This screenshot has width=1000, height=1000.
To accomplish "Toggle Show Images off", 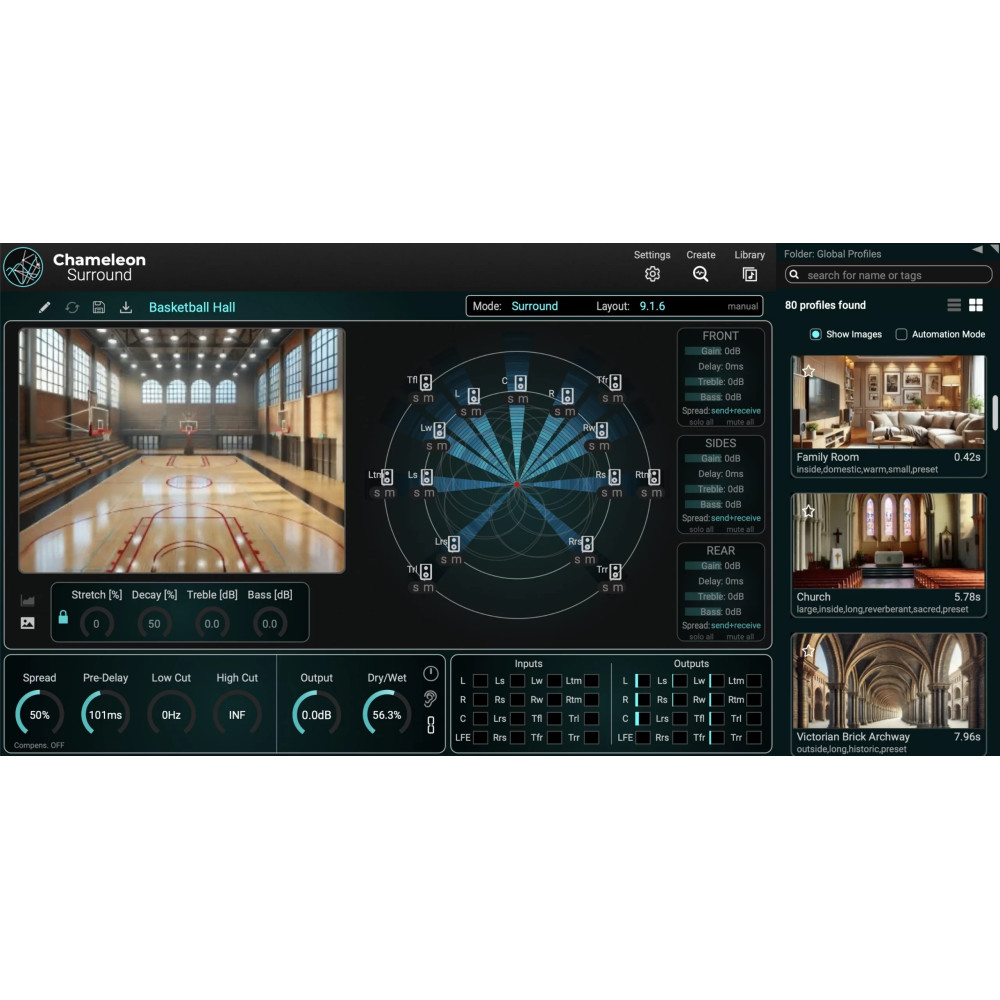I will [x=817, y=334].
